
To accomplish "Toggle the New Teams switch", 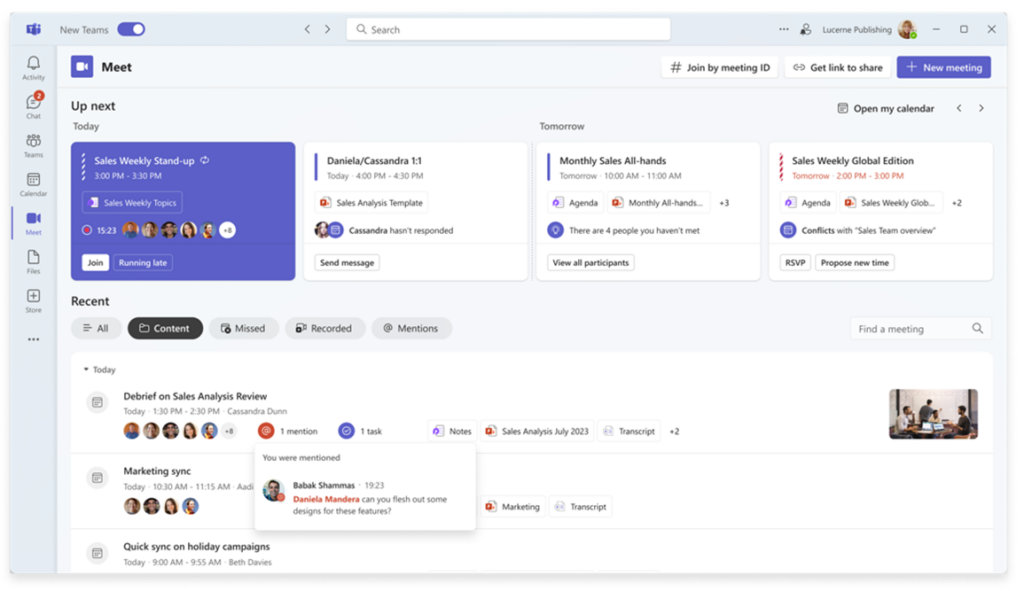I will [x=131, y=29].
